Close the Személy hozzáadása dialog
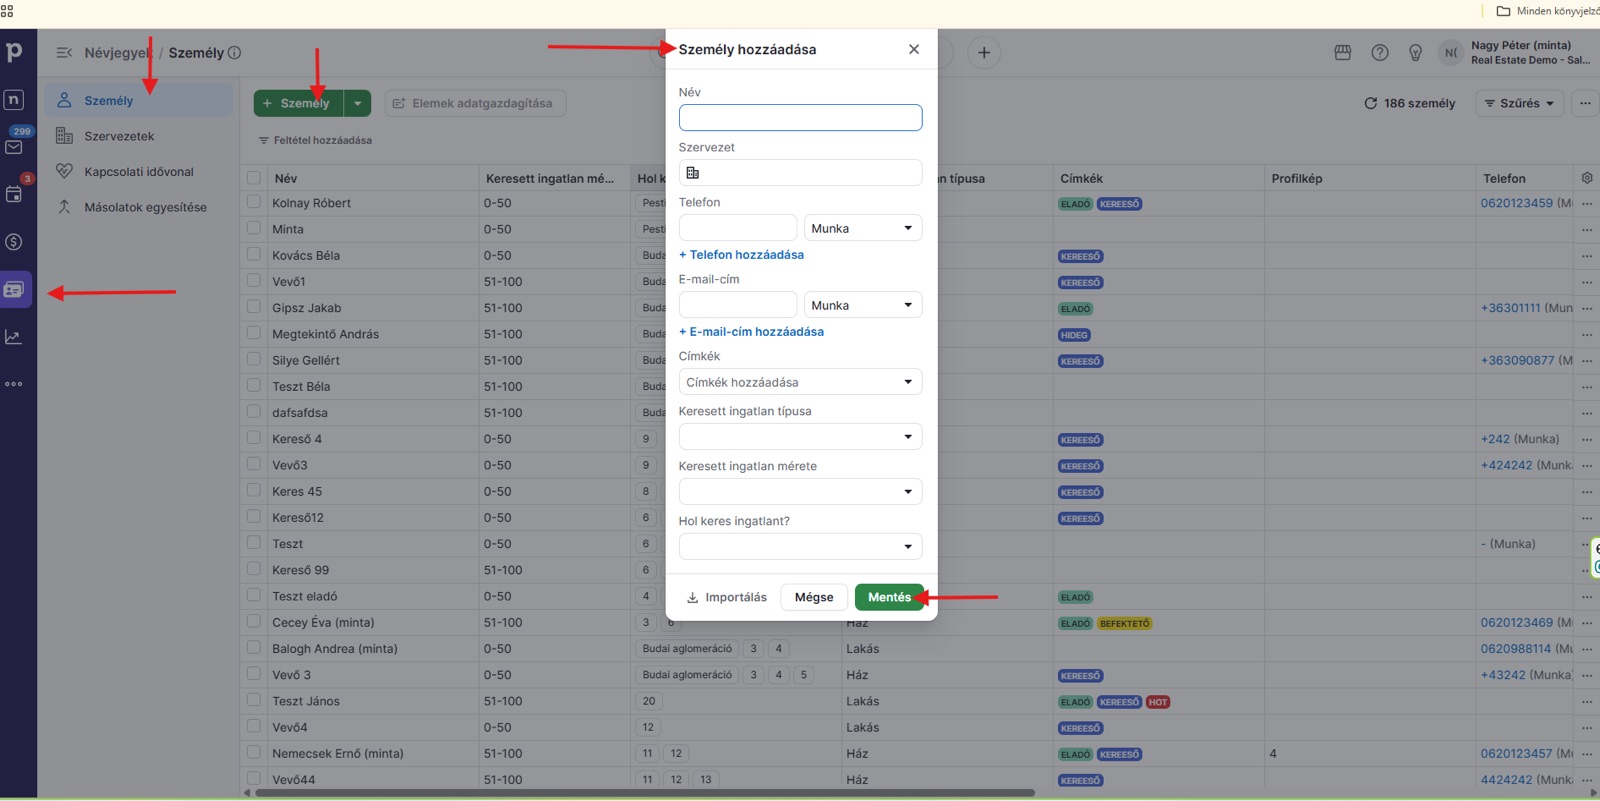 pos(914,49)
